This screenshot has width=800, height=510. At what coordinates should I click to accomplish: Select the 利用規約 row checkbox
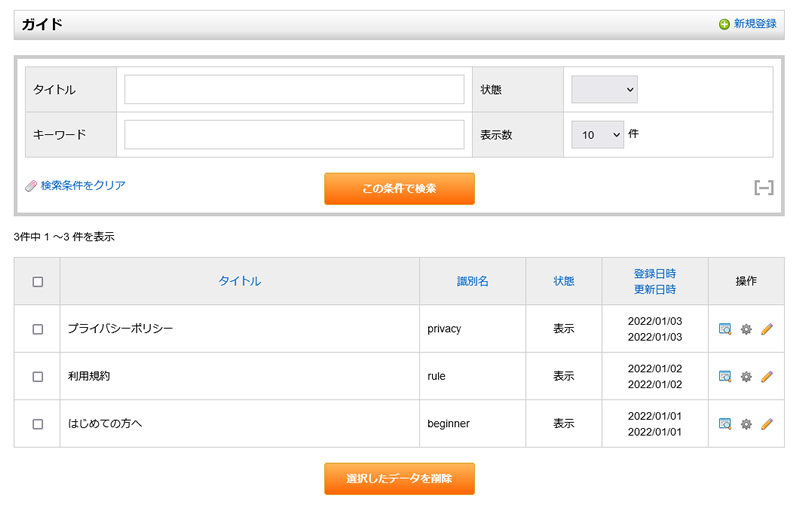point(38,377)
